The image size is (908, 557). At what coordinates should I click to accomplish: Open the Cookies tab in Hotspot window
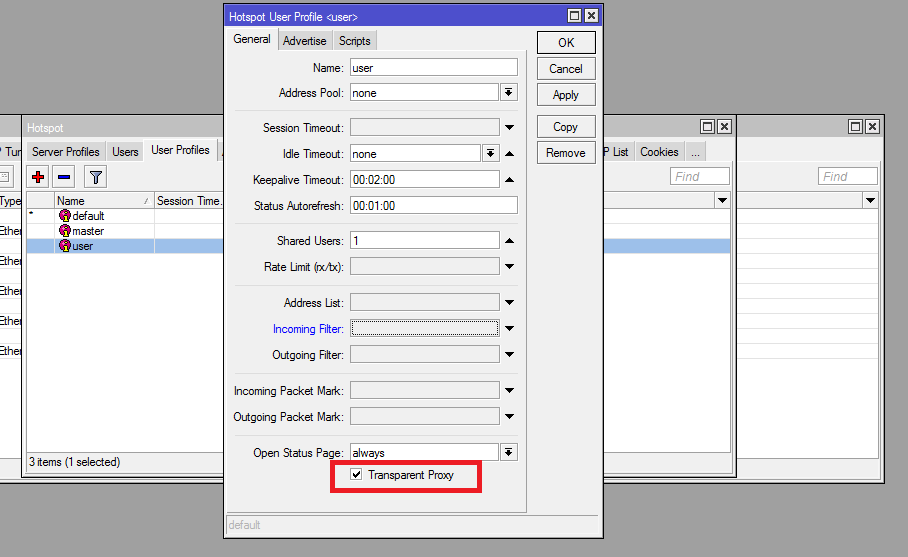(659, 152)
